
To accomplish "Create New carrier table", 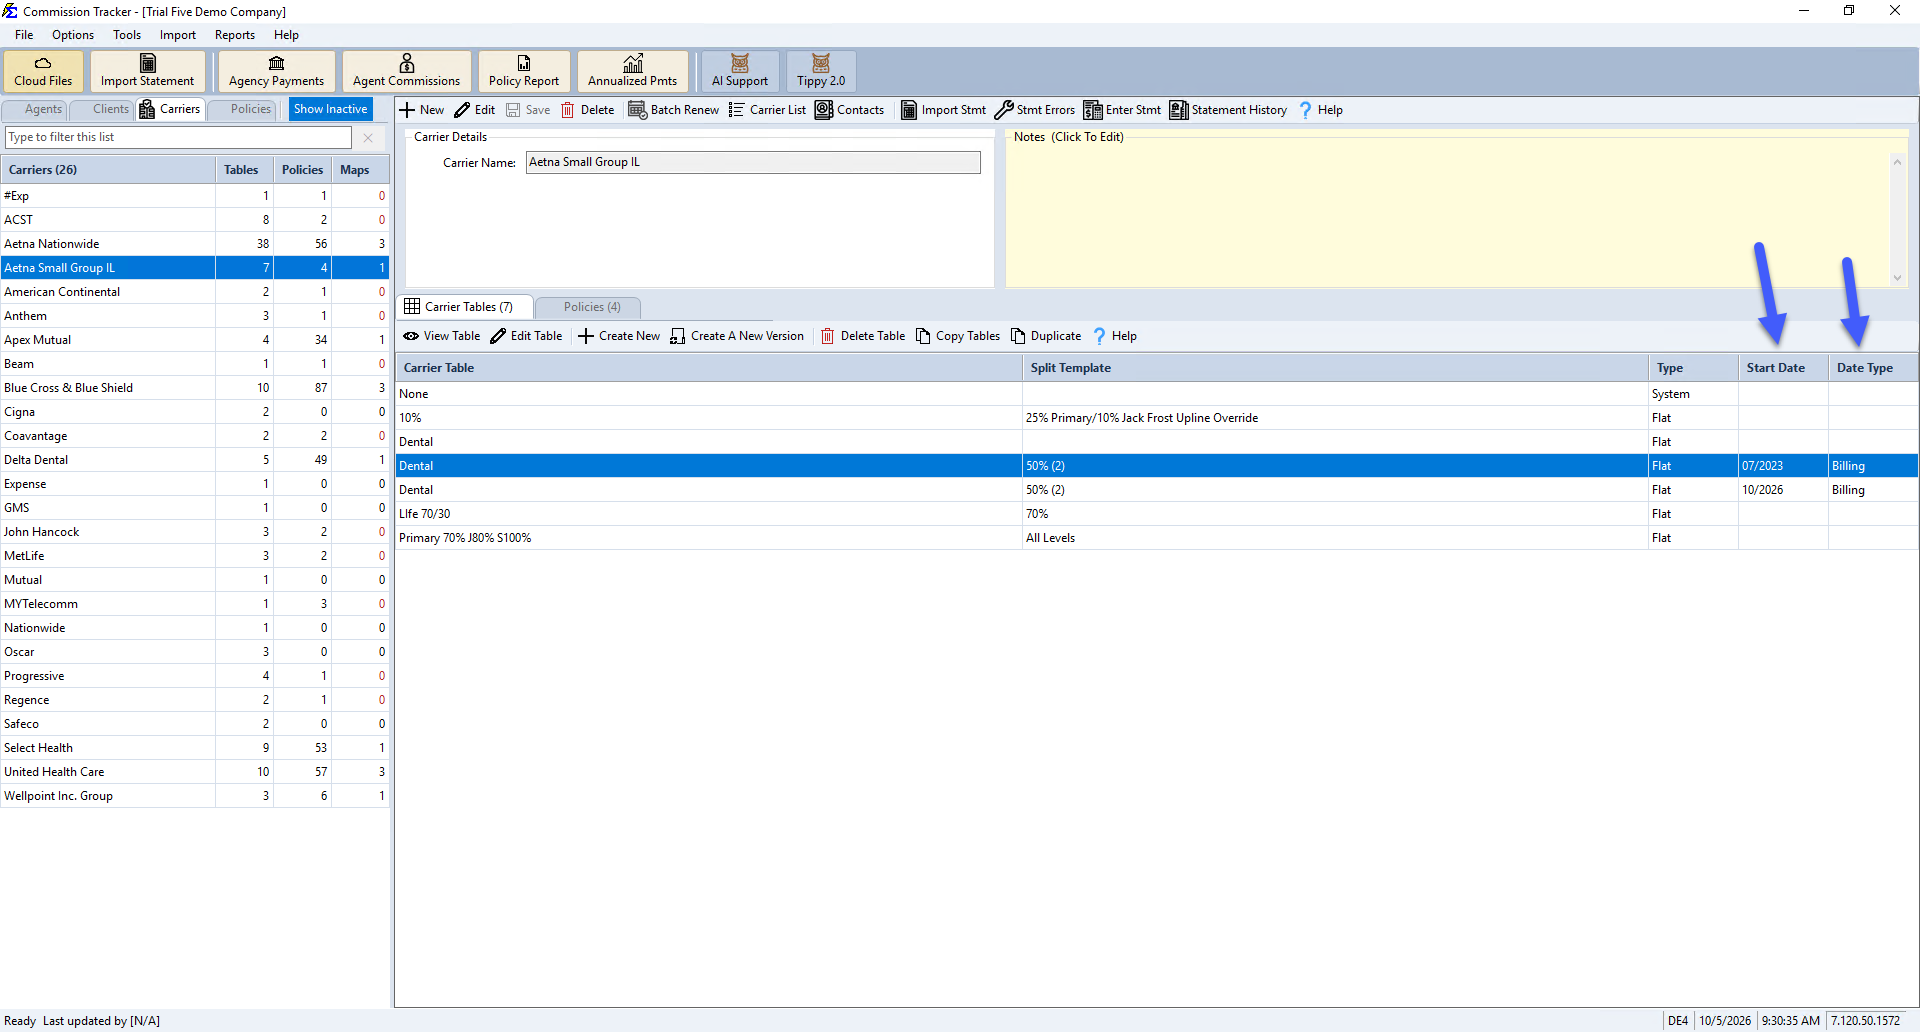I will (619, 336).
